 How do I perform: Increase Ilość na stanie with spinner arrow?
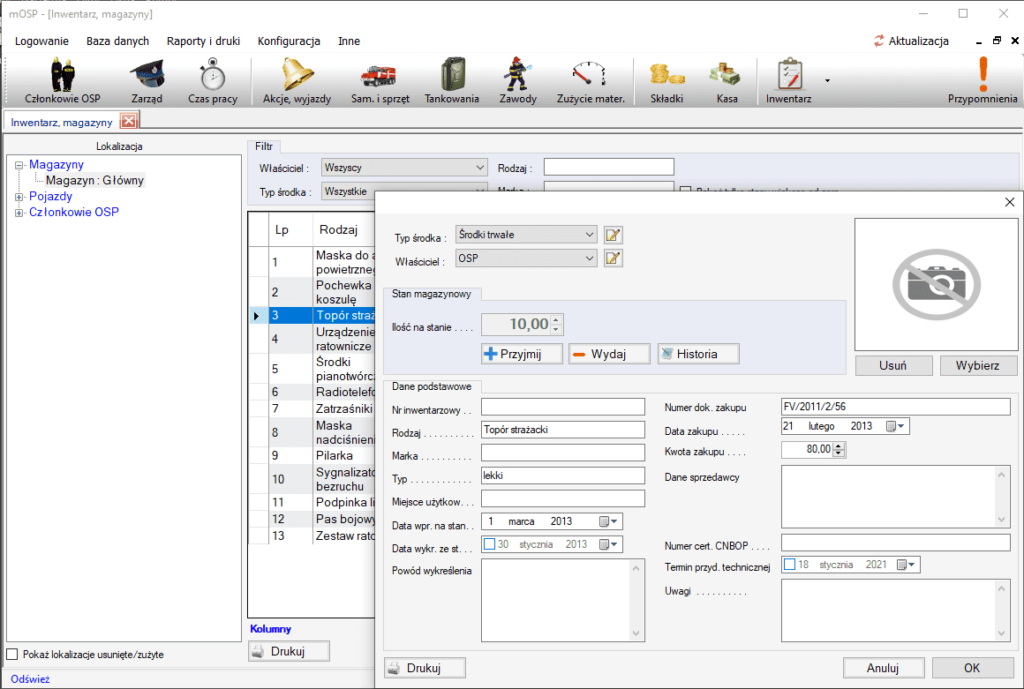[556, 320]
